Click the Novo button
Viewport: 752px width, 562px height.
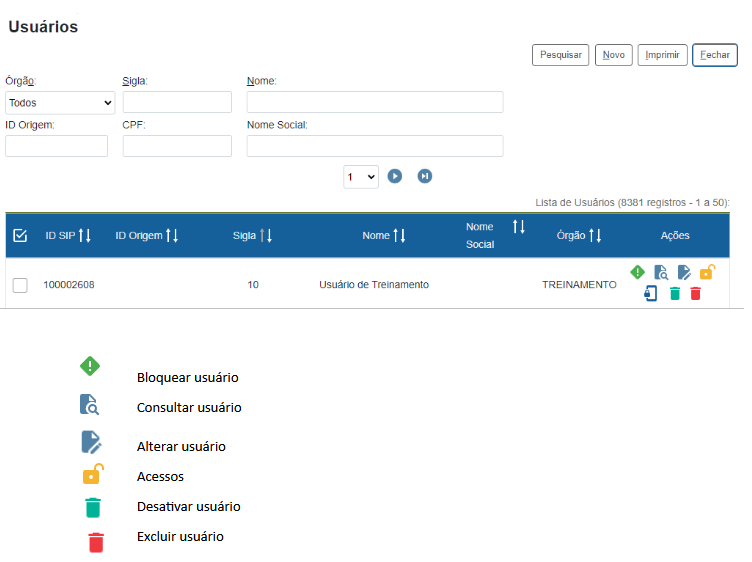point(613,55)
